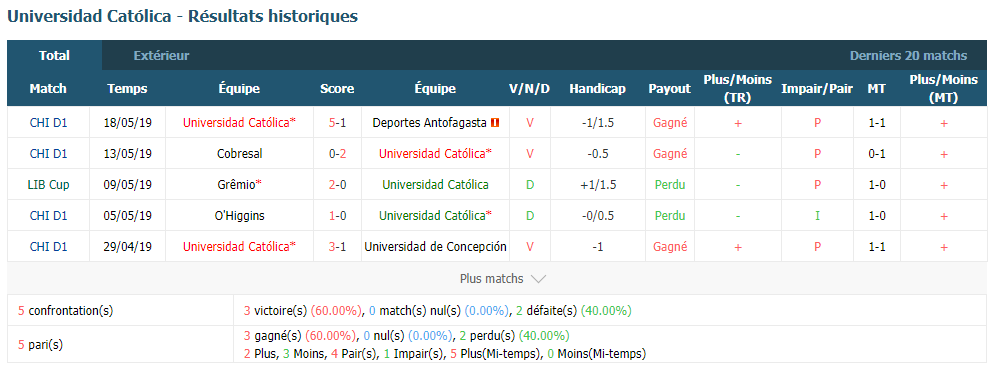Click the 0-2 score against Cobresal
Image resolution: width=996 pixels, height=370 pixels.
pos(337,154)
